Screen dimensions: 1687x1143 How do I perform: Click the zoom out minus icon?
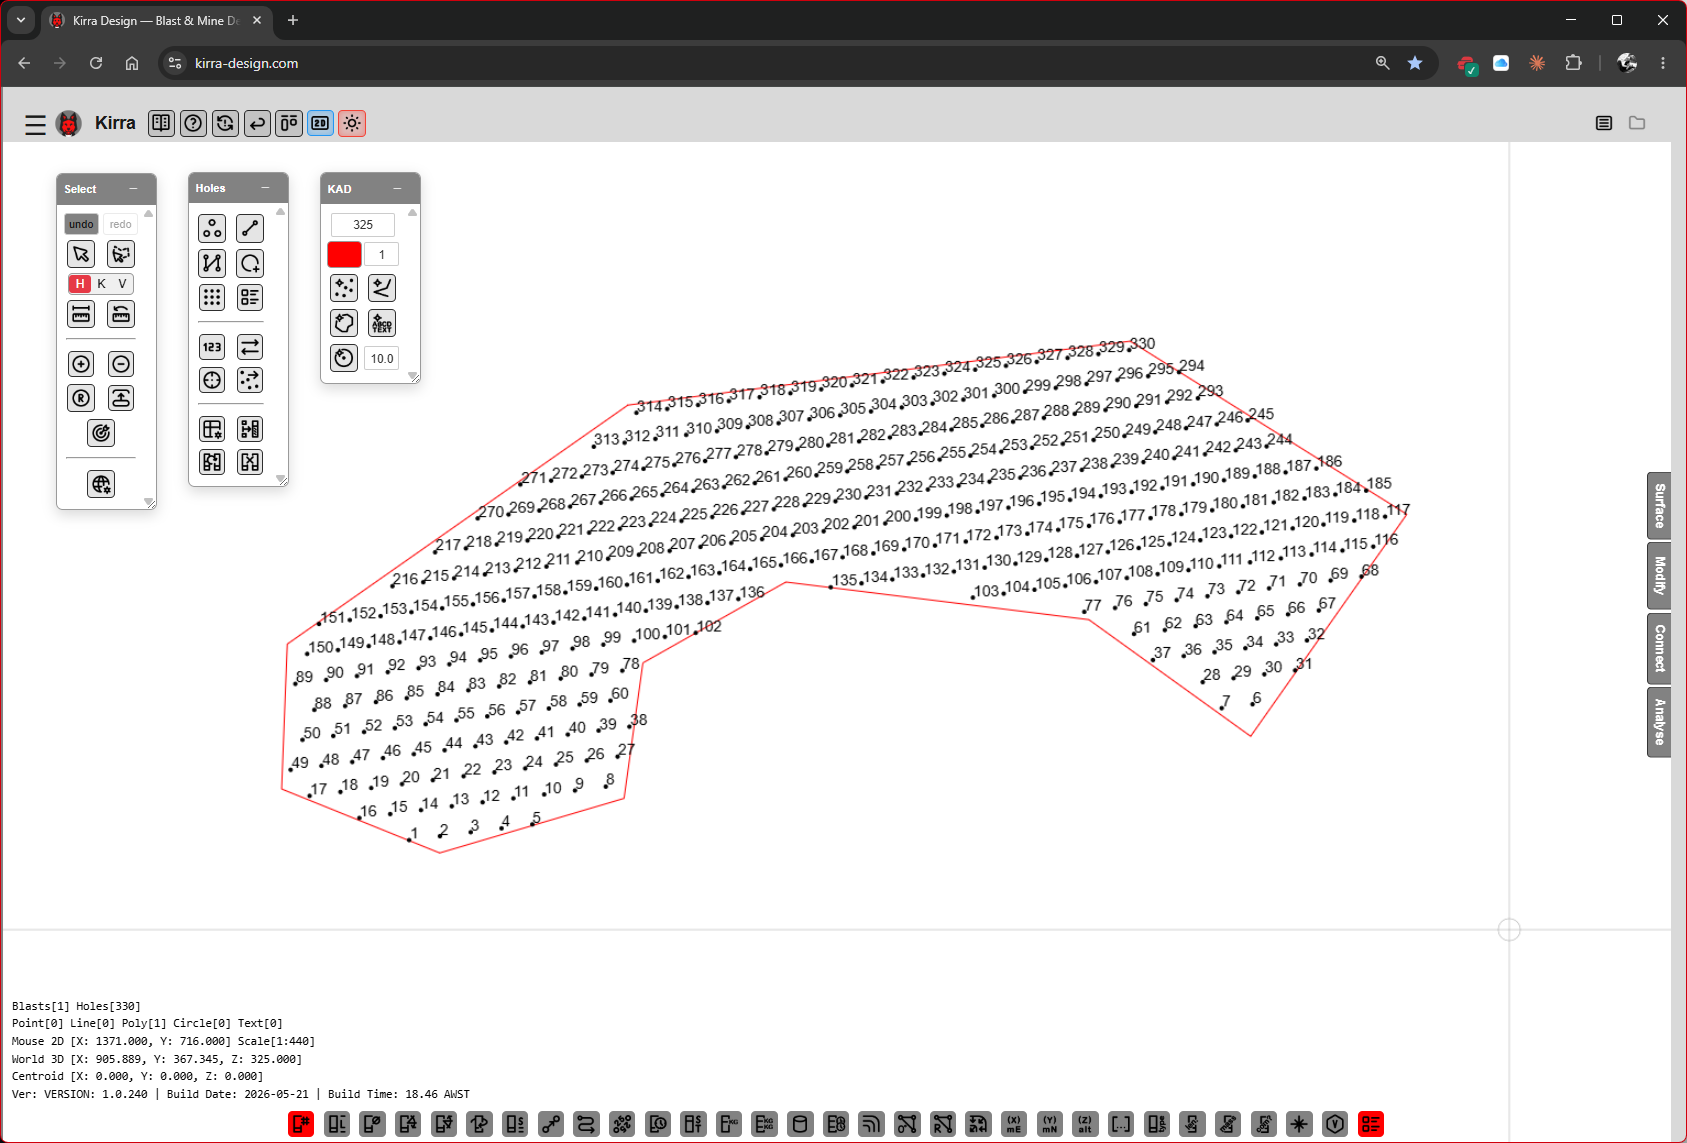(121, 364)
